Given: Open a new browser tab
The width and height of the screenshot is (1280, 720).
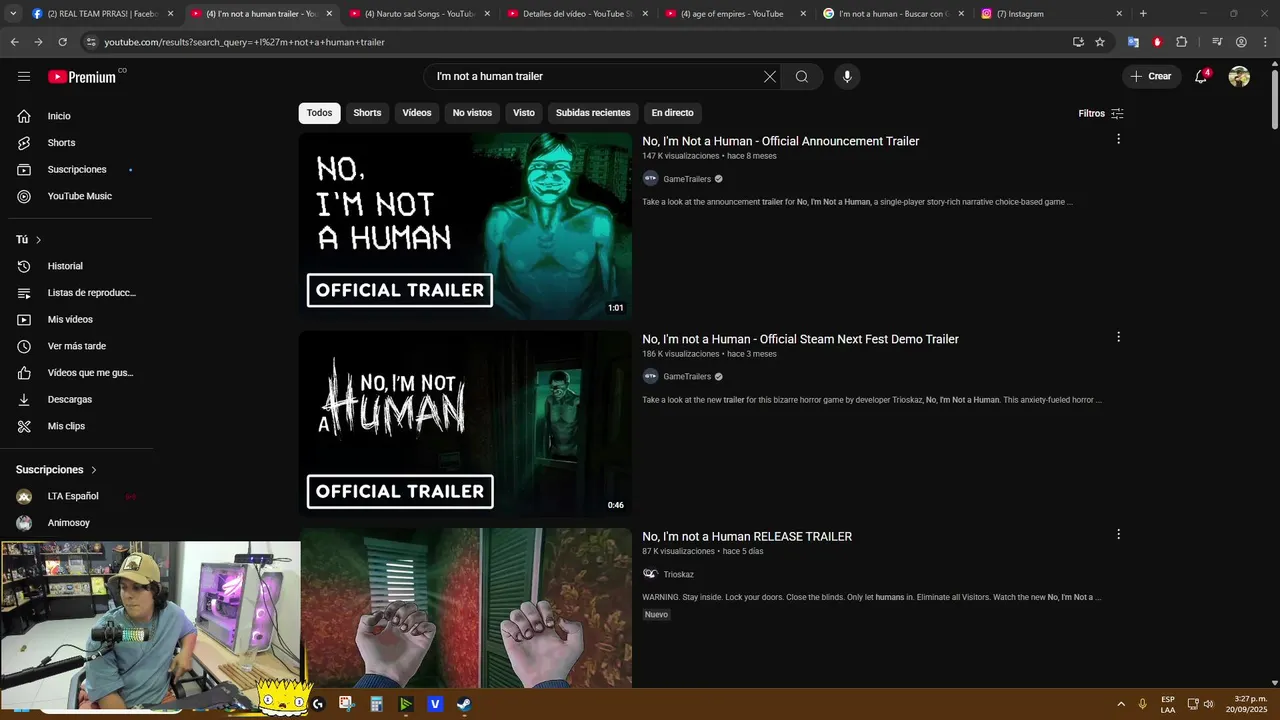Looking at the screenshot, I should (1143, 14).
